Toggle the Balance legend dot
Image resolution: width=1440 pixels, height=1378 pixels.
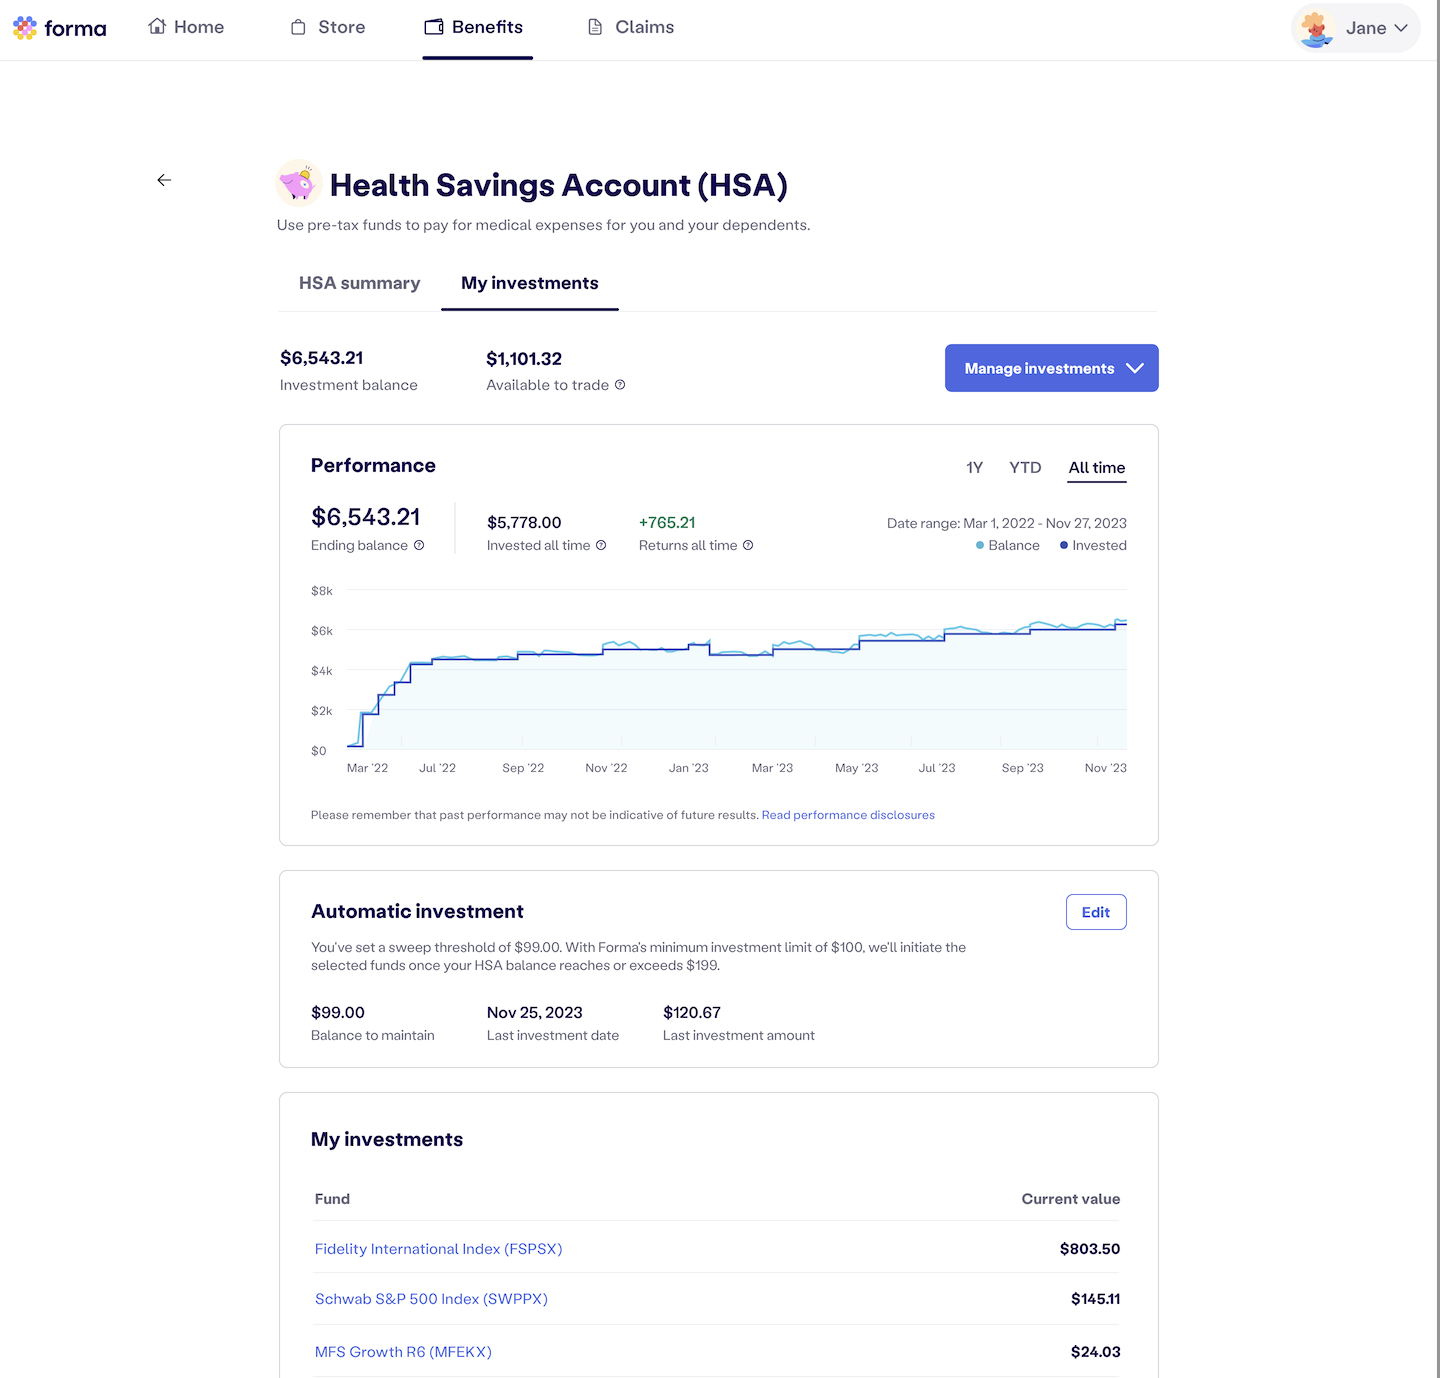click(980, 545)
